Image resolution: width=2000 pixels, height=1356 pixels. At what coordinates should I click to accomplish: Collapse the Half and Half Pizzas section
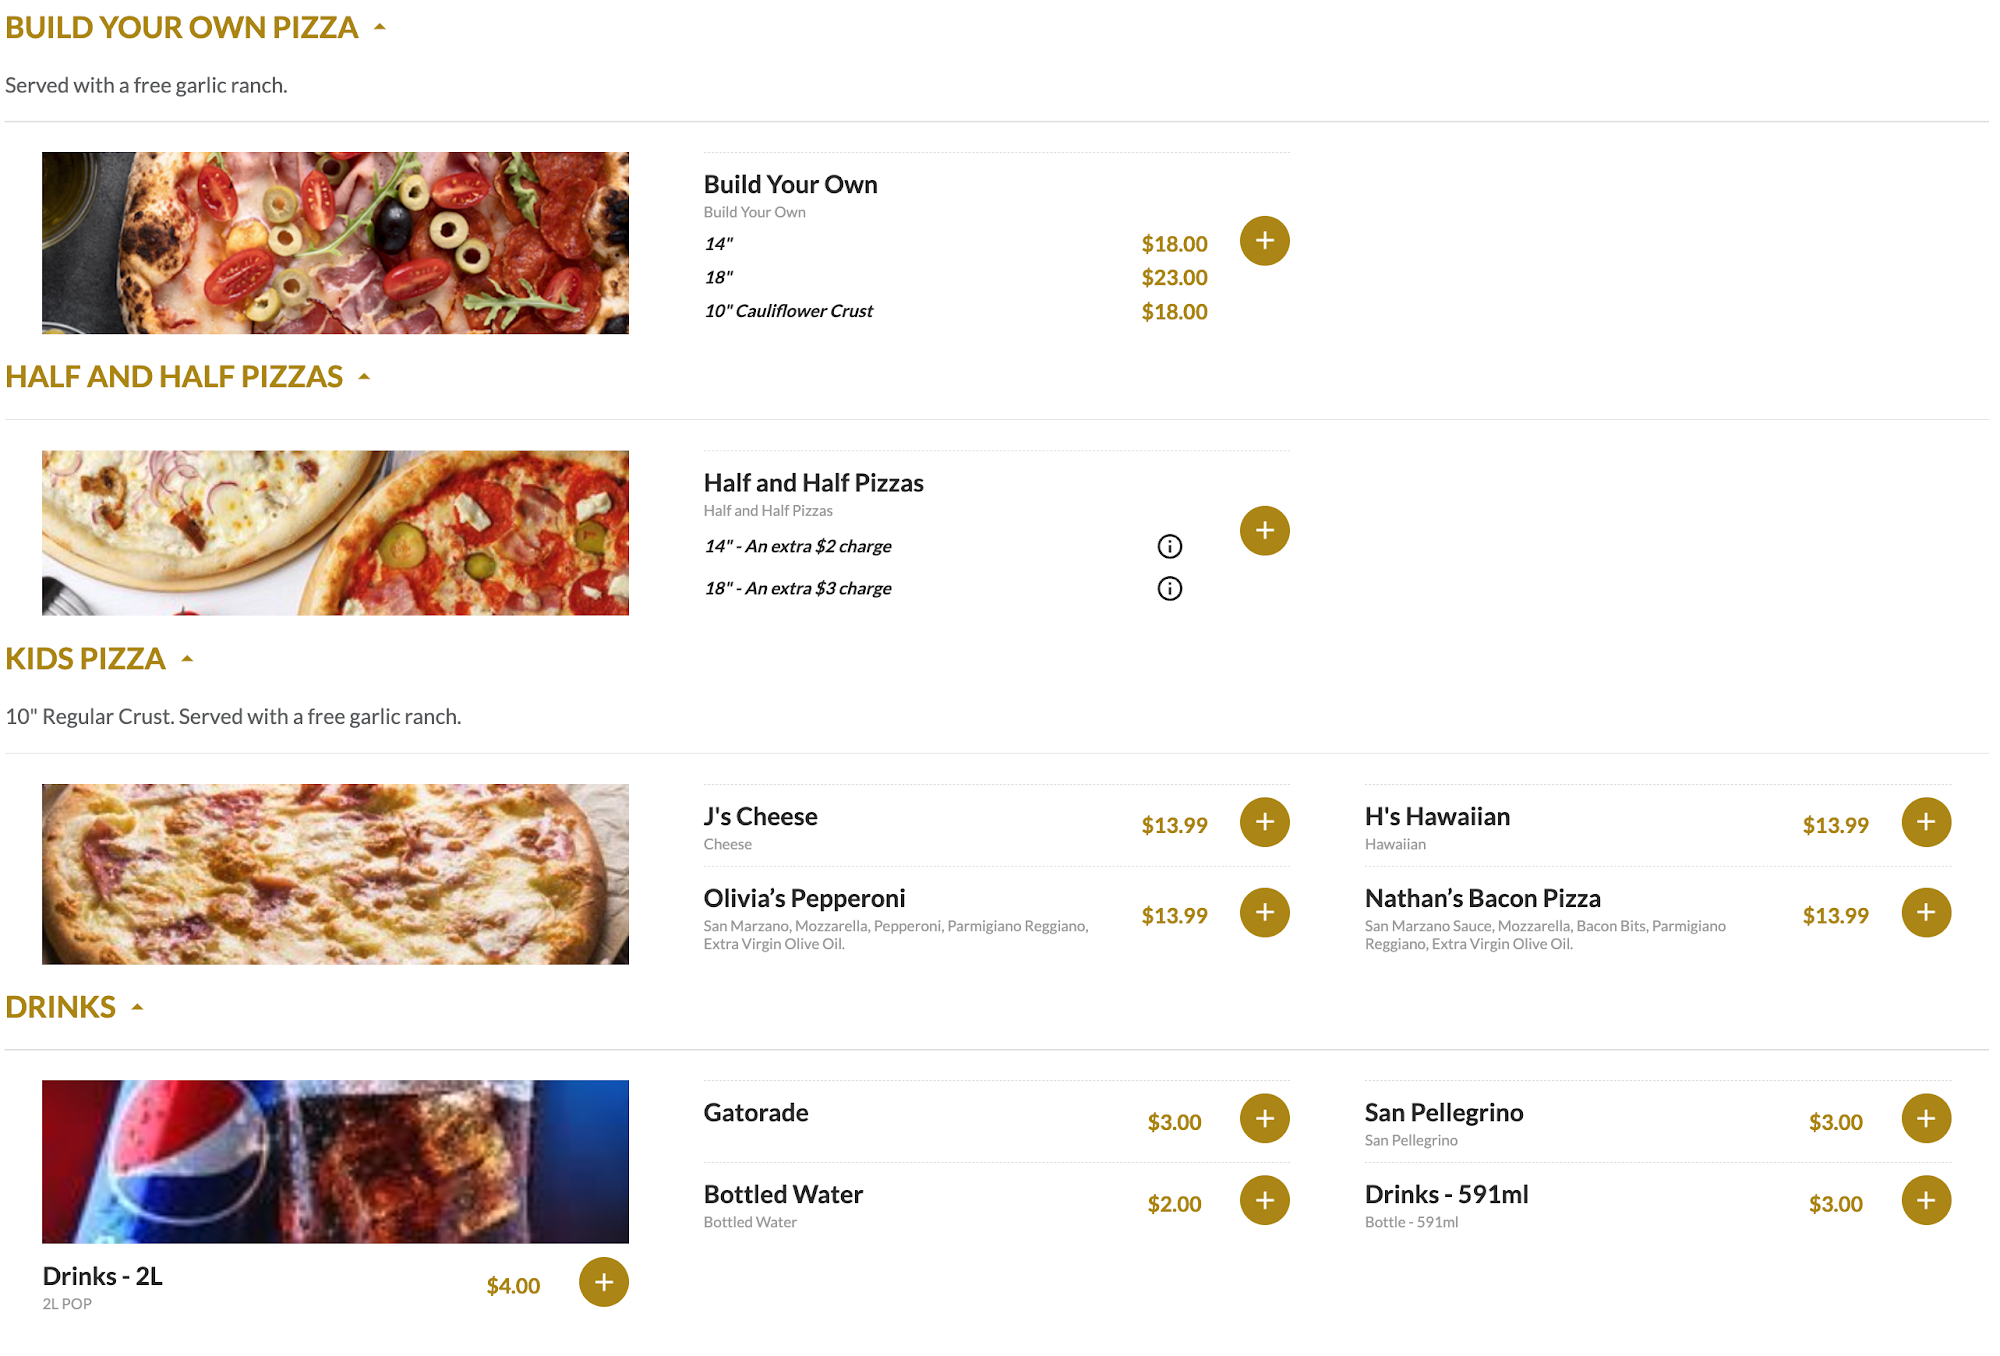click(364, 377)
